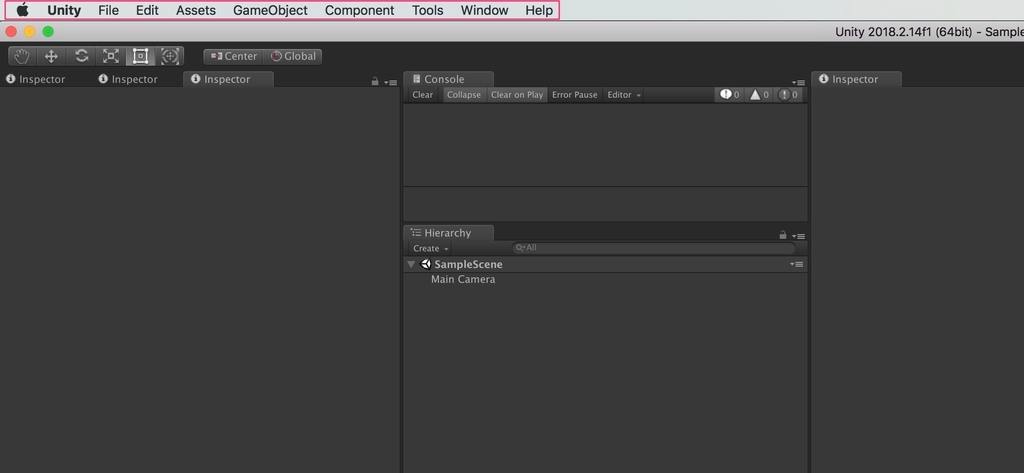Focus the Hierarchy search field
This screenshot has width=1024, height=473.
(654, 248)
